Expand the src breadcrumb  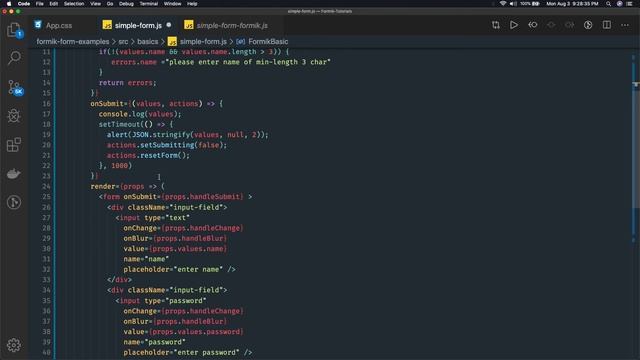(x=123, y=41)
